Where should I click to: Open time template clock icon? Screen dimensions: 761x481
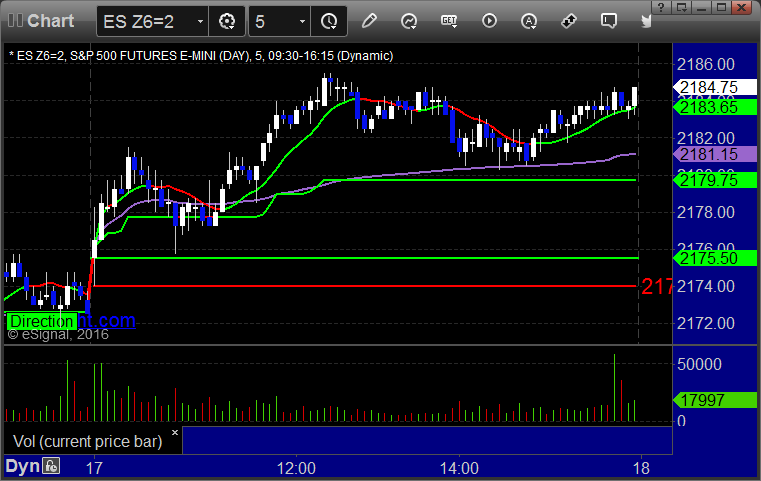coord(329,21)
